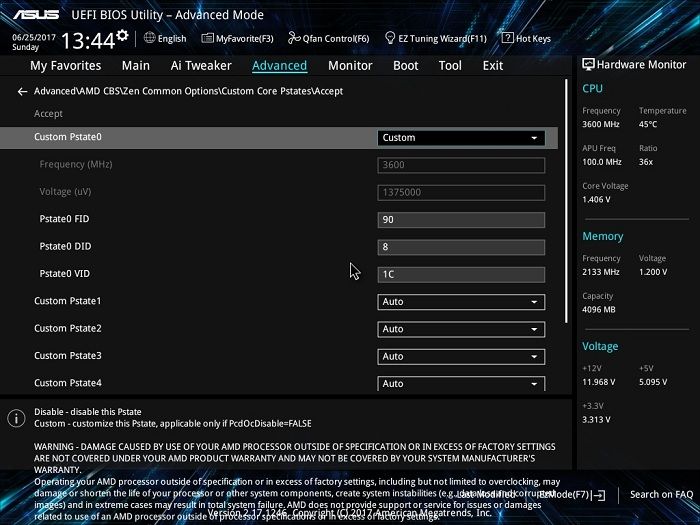700x525 pixels.
Task: Select the Custom Pstate2 label
Action: click(x=68, y=329)
